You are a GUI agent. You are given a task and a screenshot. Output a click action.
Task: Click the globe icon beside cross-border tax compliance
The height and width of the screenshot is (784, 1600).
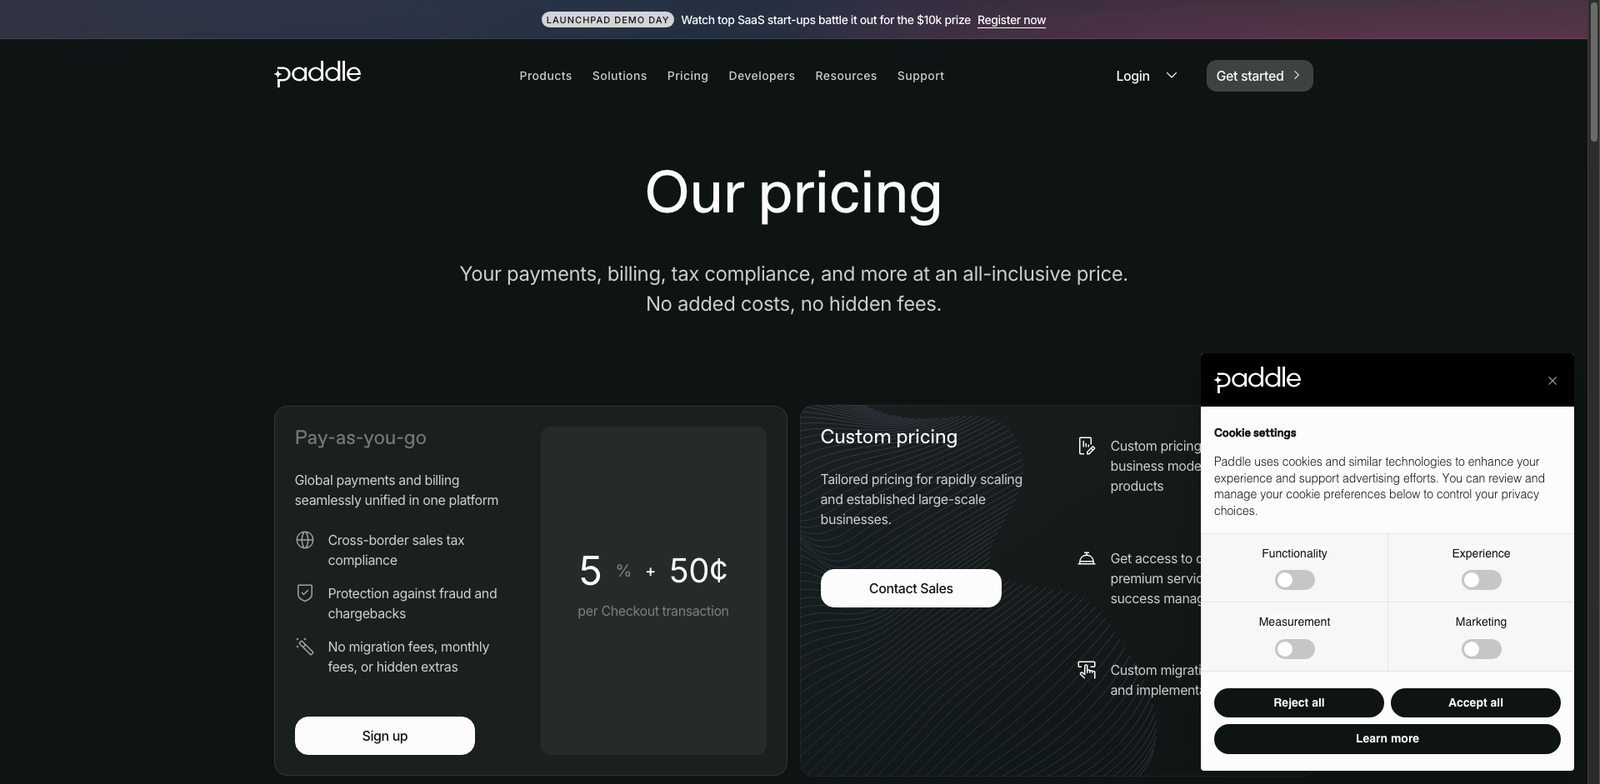[x=304, y=540]
